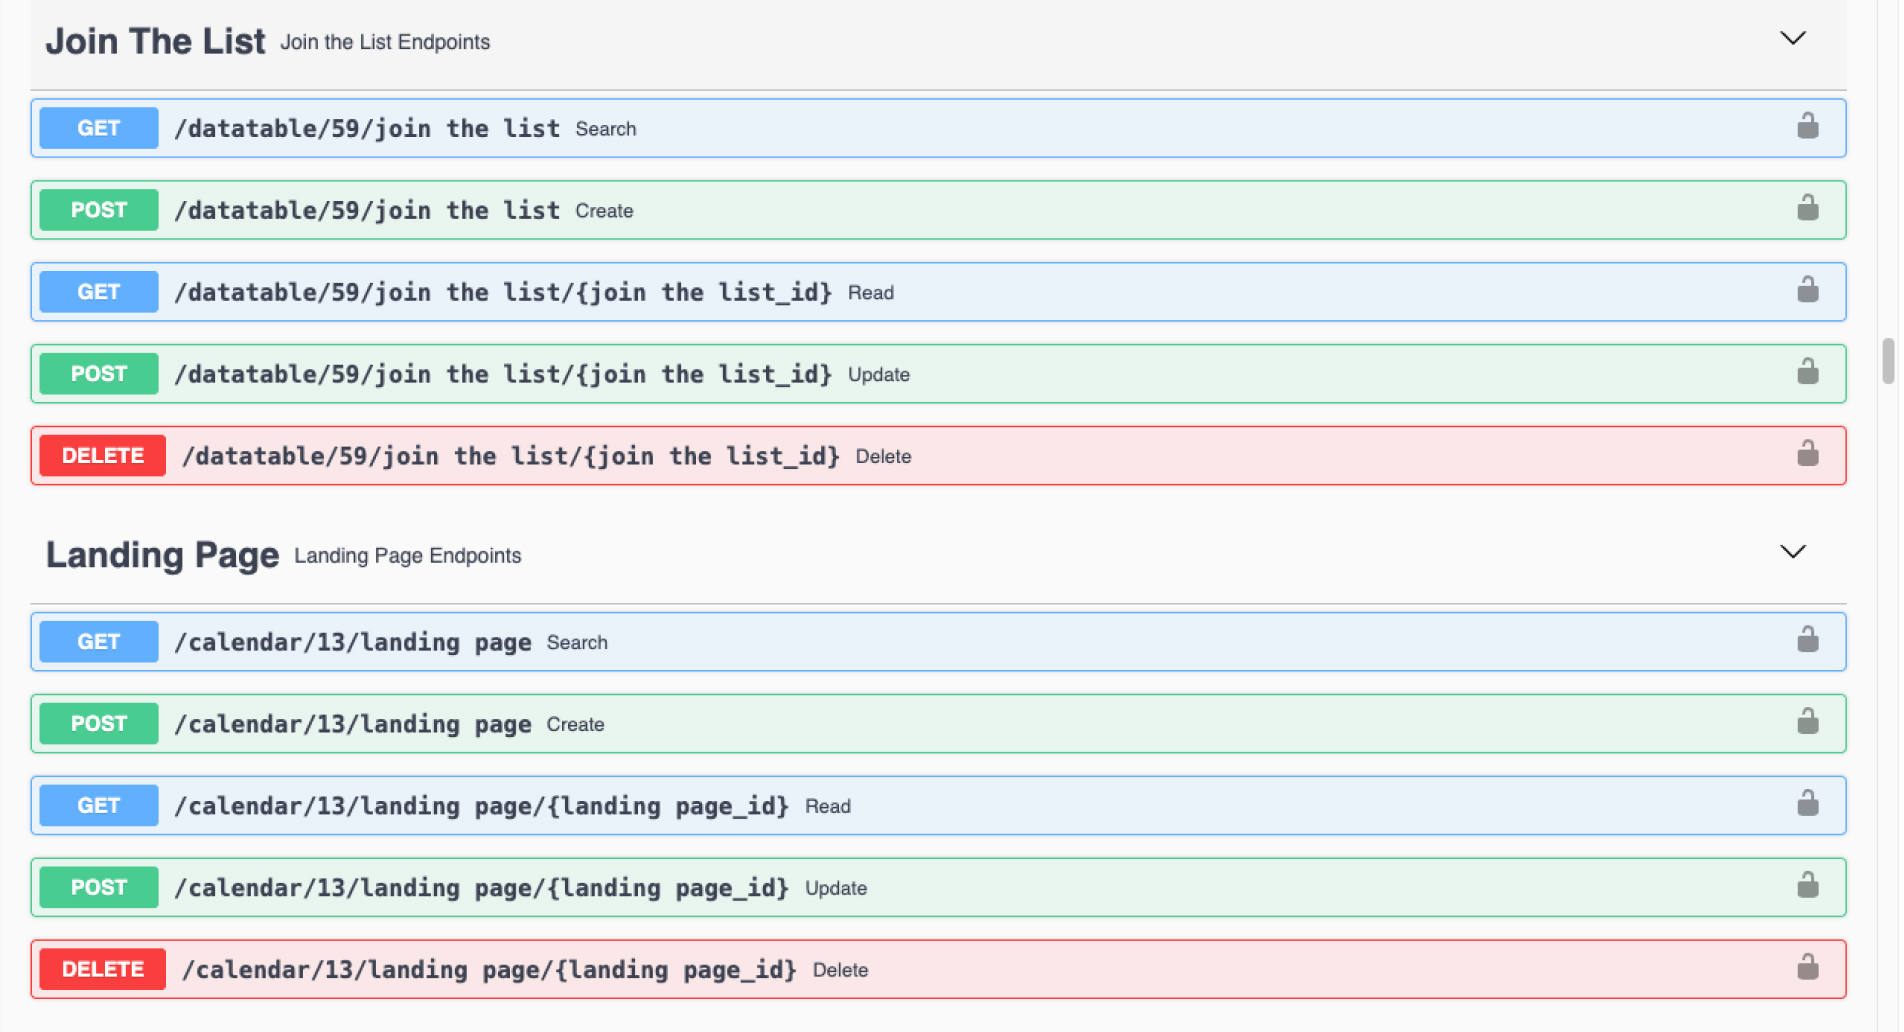Click the page vertical scrollbar thumb
This screenshot has width=1904, height=1032.
click(1888, 361)
